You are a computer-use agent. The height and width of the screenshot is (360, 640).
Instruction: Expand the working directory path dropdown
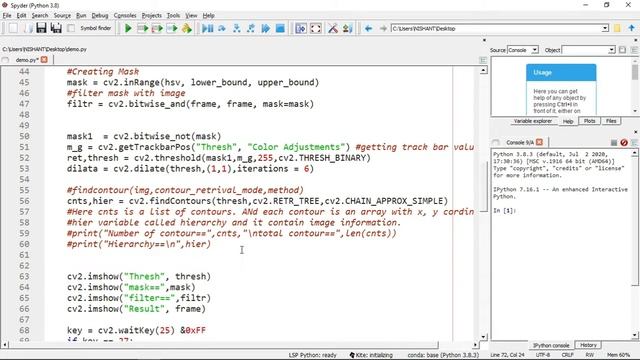pos(605,28)
